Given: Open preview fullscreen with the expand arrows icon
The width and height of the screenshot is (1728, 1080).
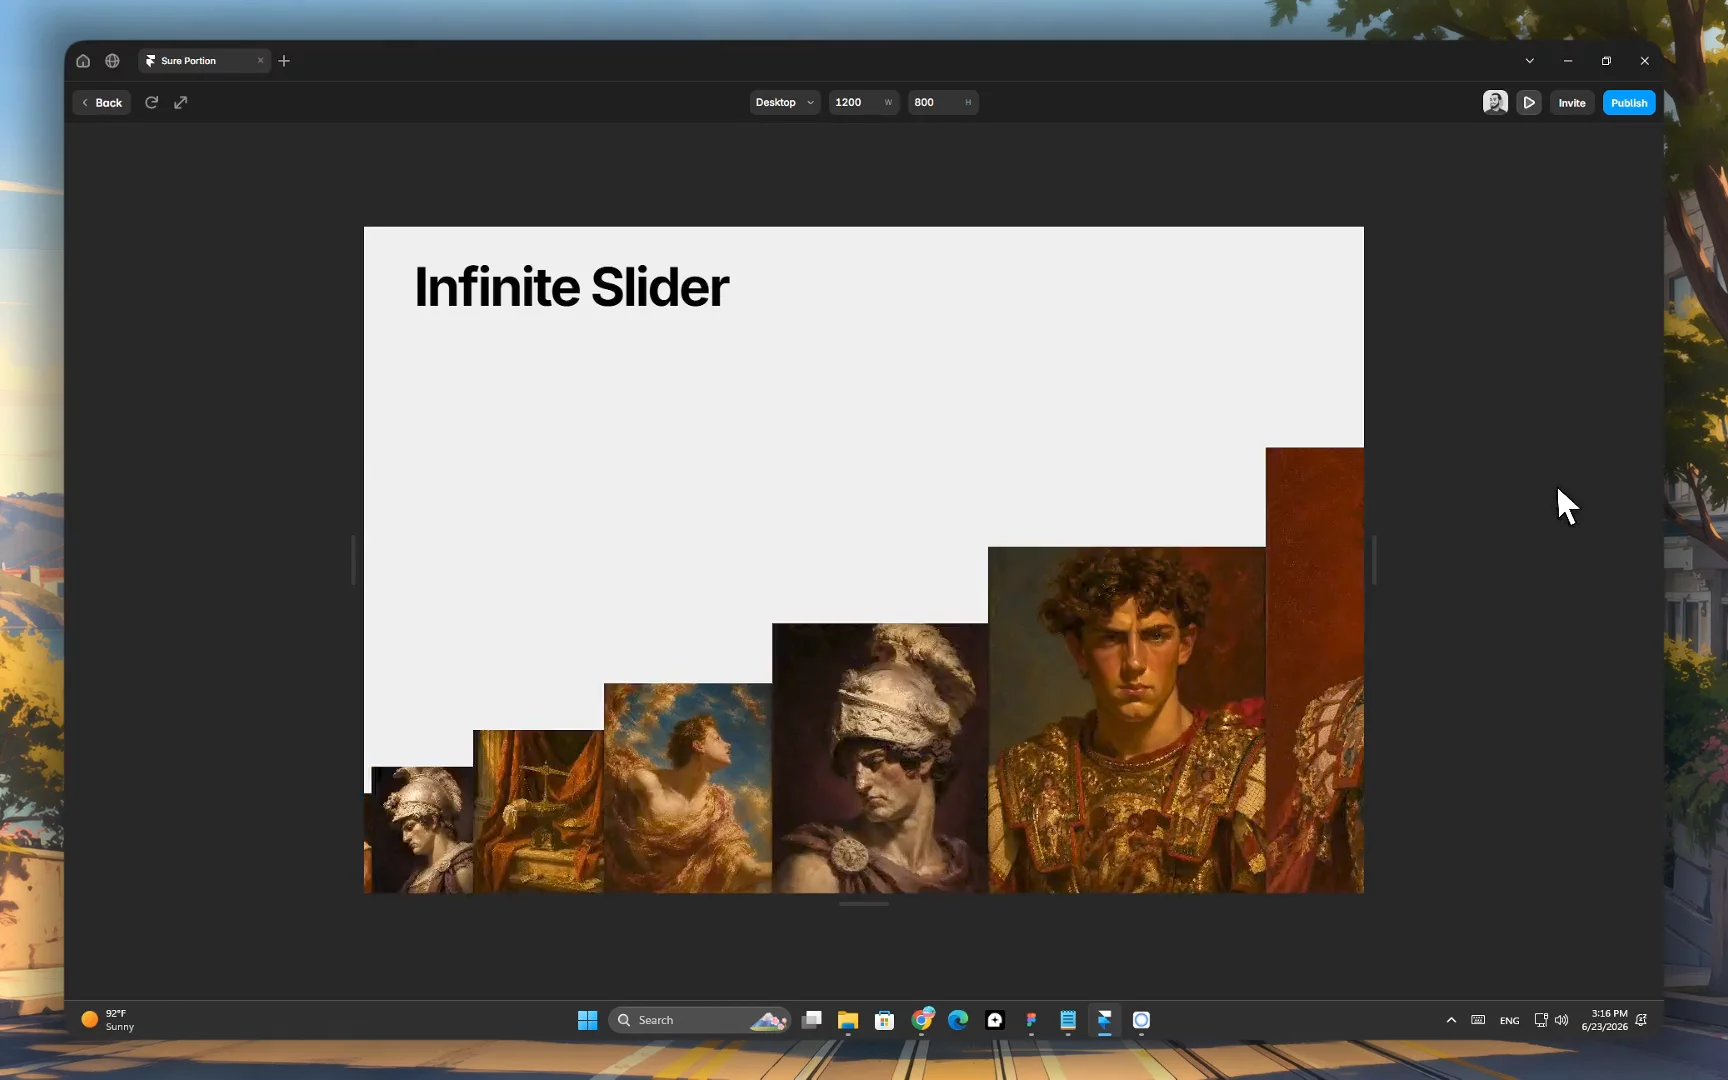Looking at the screenshot, I should click(x=181, y=102).
